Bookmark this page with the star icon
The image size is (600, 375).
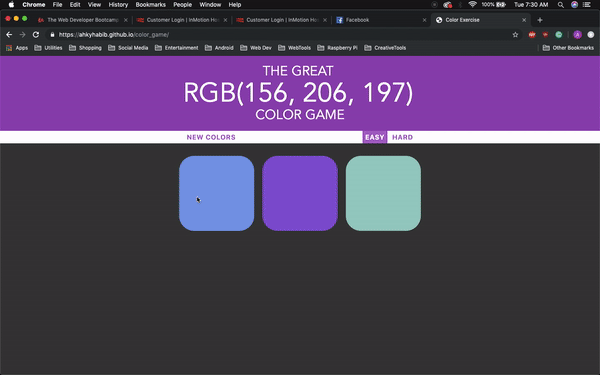point(515,35)
